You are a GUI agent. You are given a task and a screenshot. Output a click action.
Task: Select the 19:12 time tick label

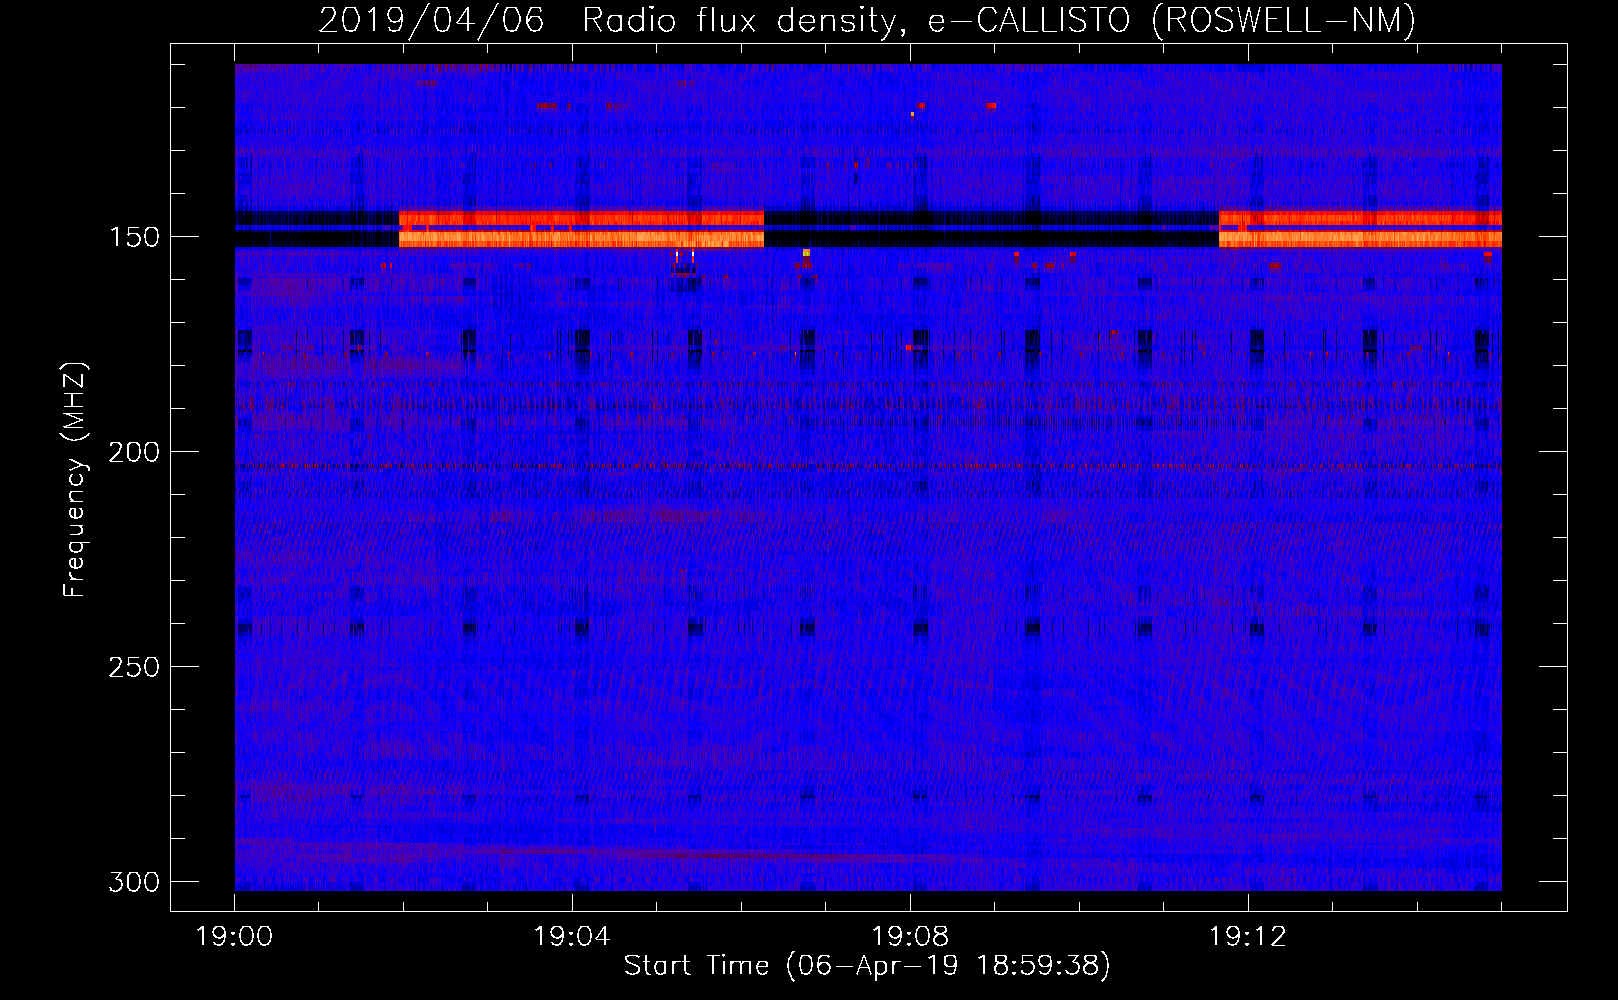click(x=1247, y=937)
